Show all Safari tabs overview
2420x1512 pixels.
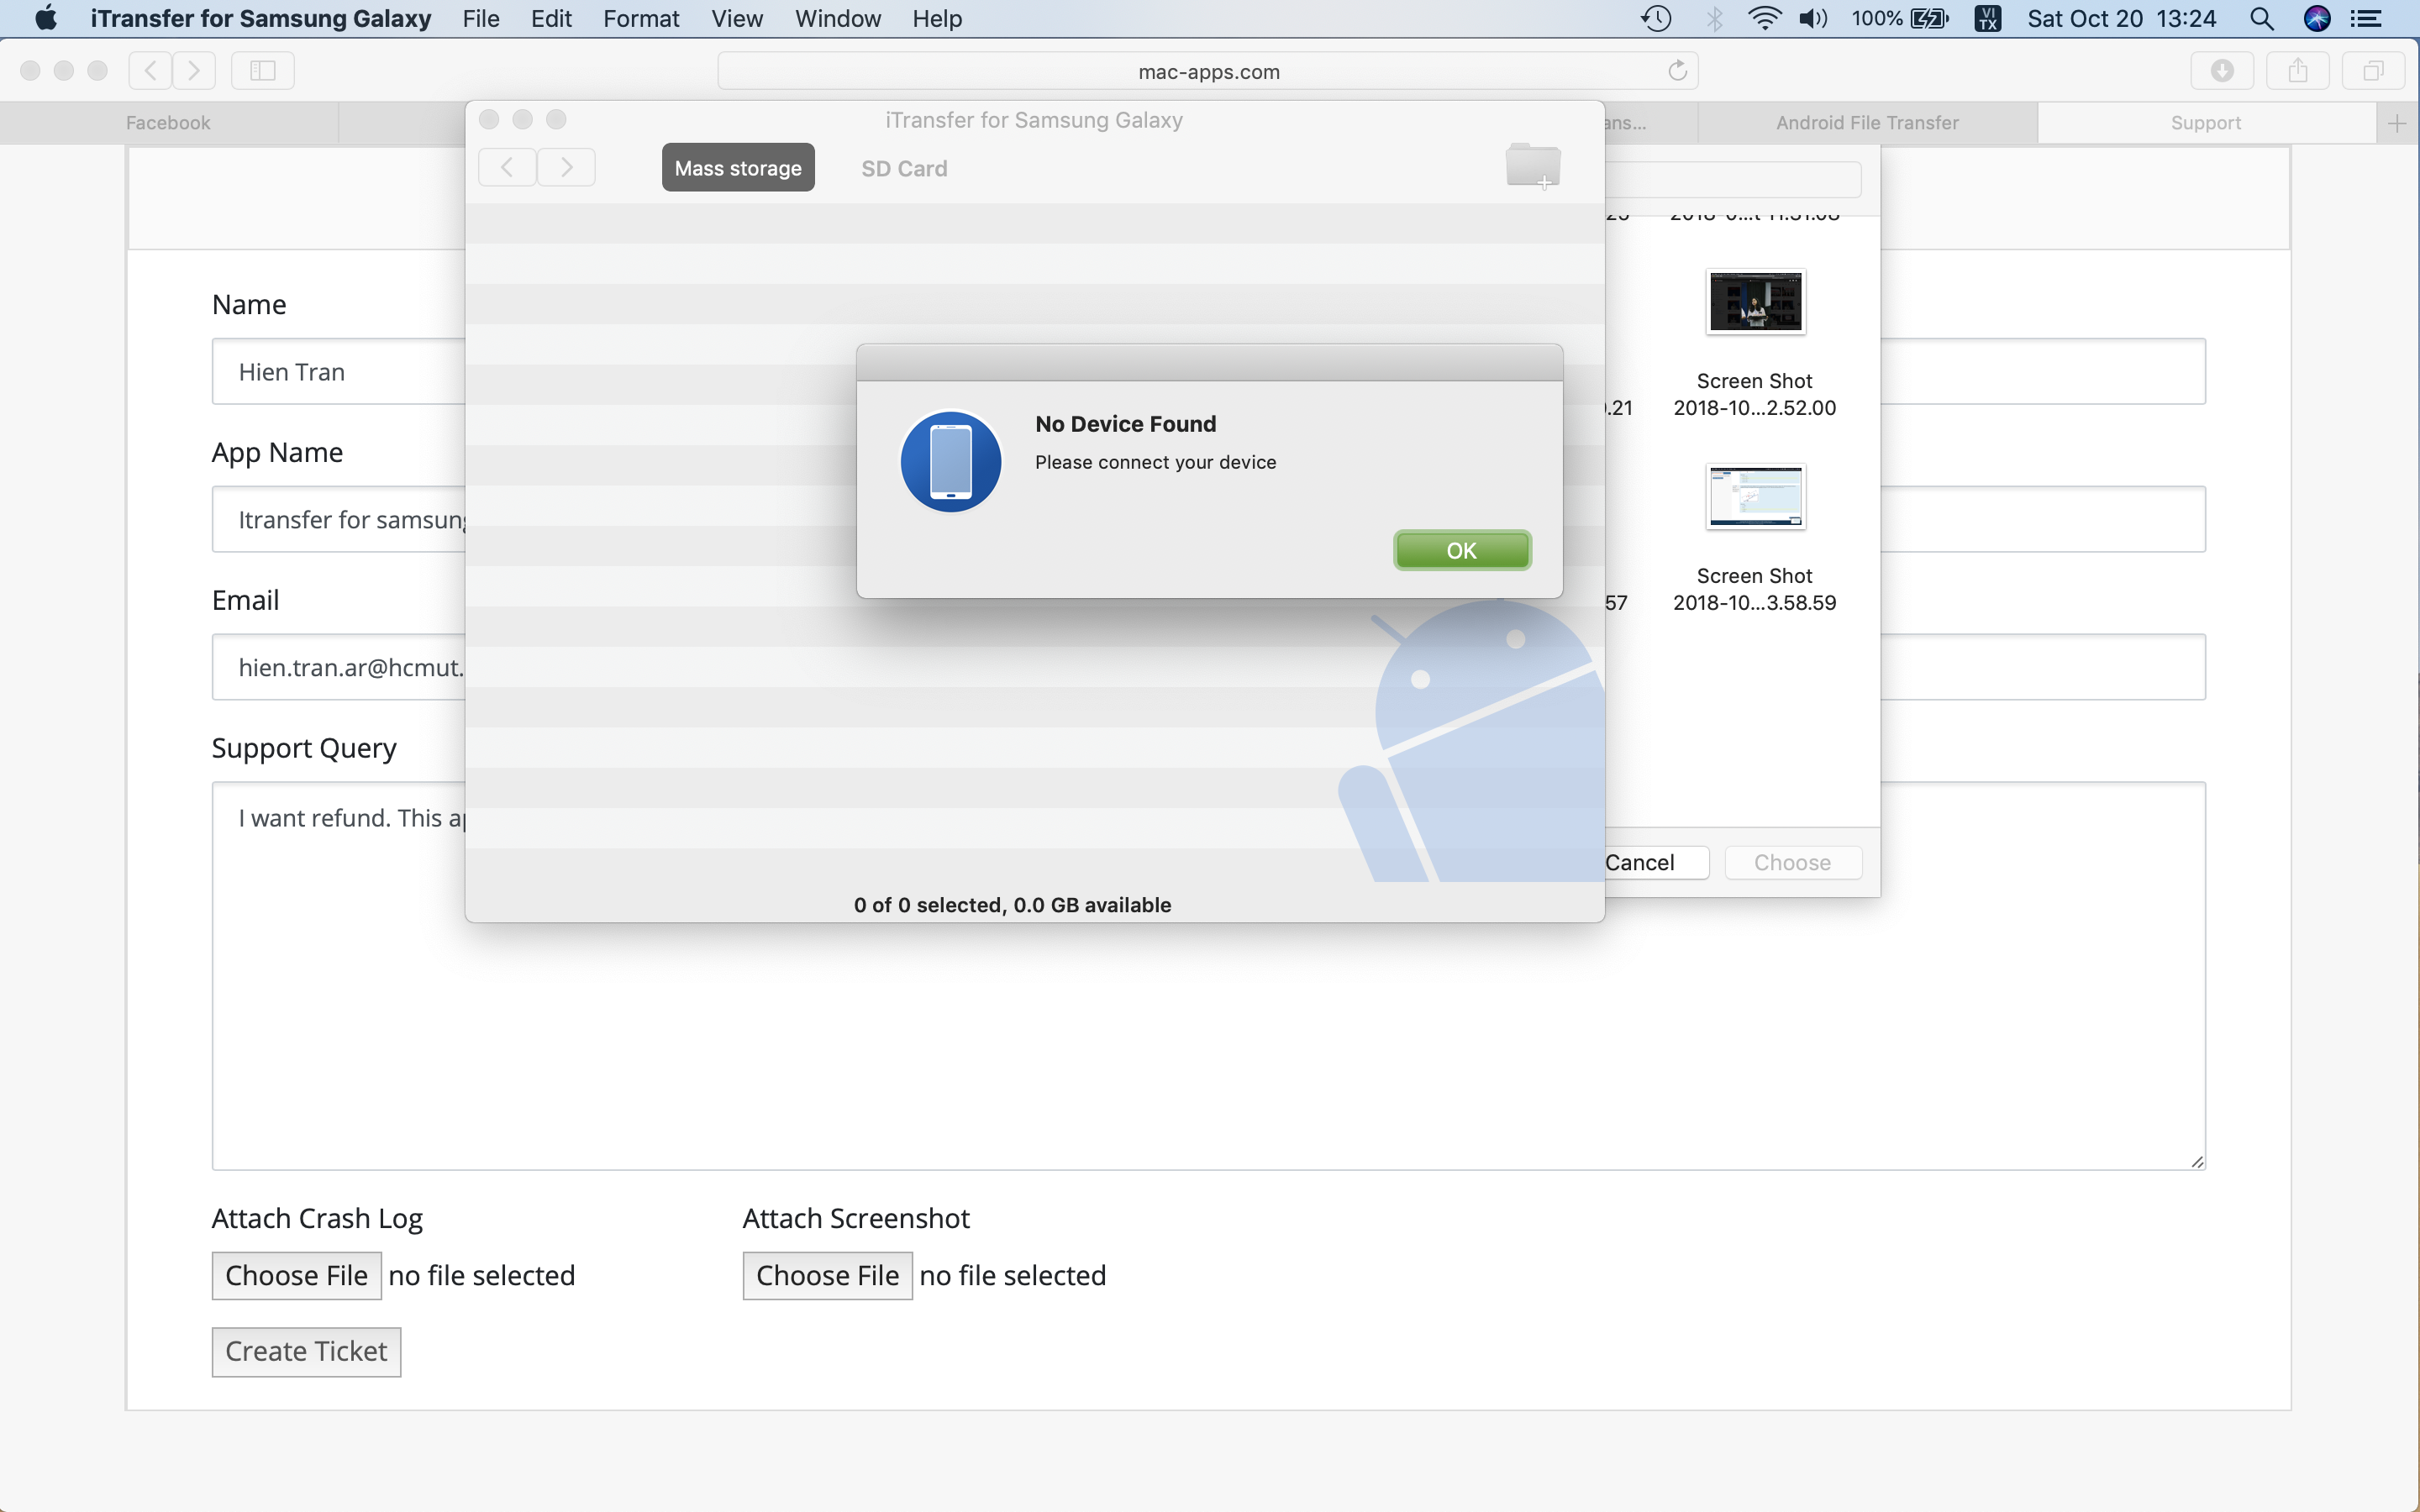(x=2373, y=70)
